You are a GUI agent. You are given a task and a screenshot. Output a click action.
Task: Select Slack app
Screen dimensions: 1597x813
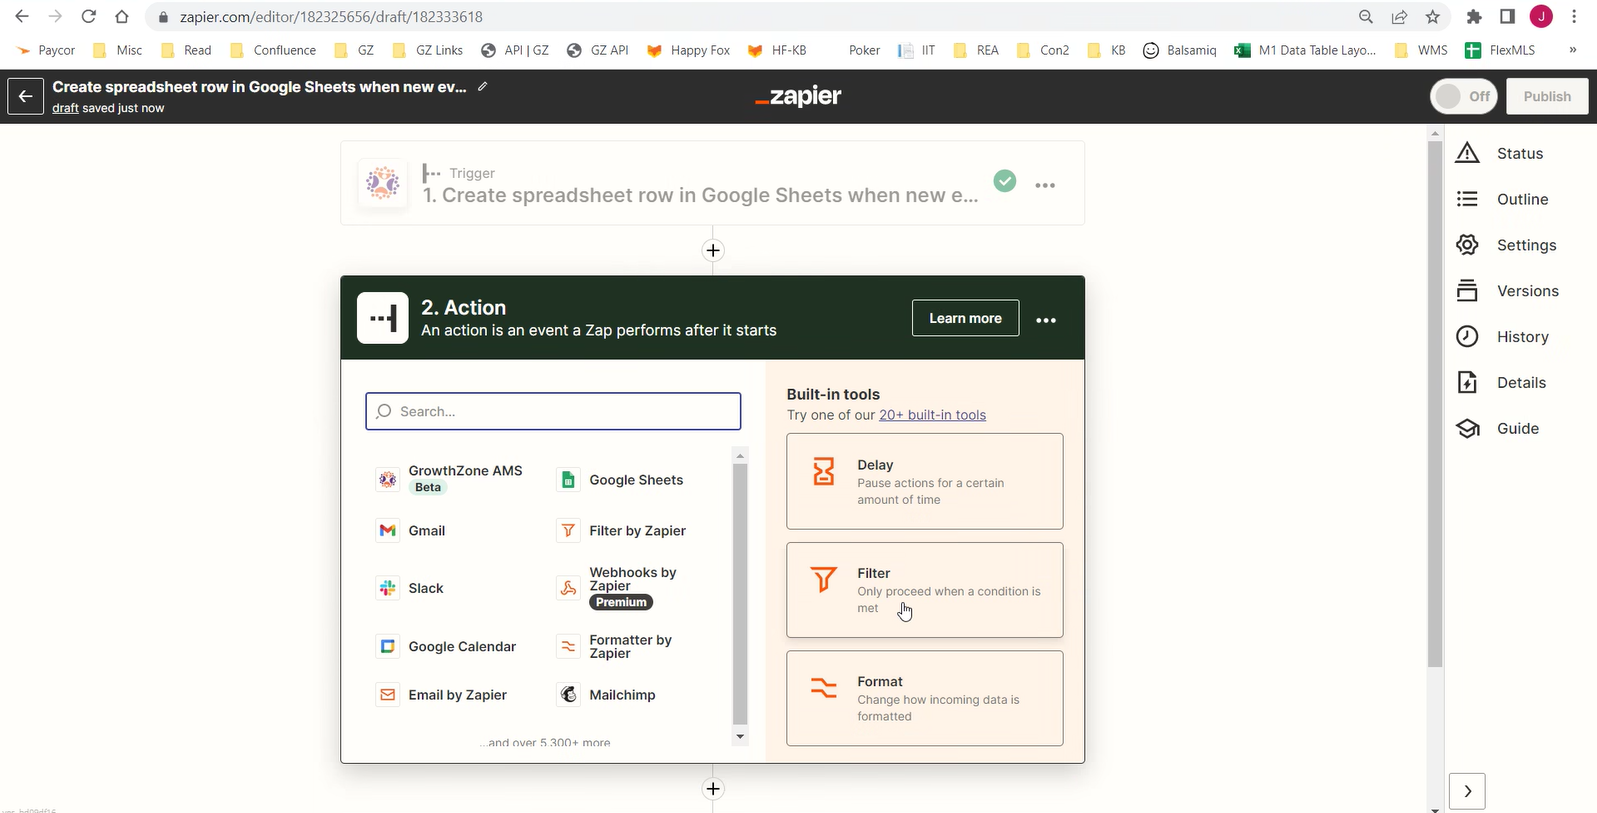coord(411,588)
